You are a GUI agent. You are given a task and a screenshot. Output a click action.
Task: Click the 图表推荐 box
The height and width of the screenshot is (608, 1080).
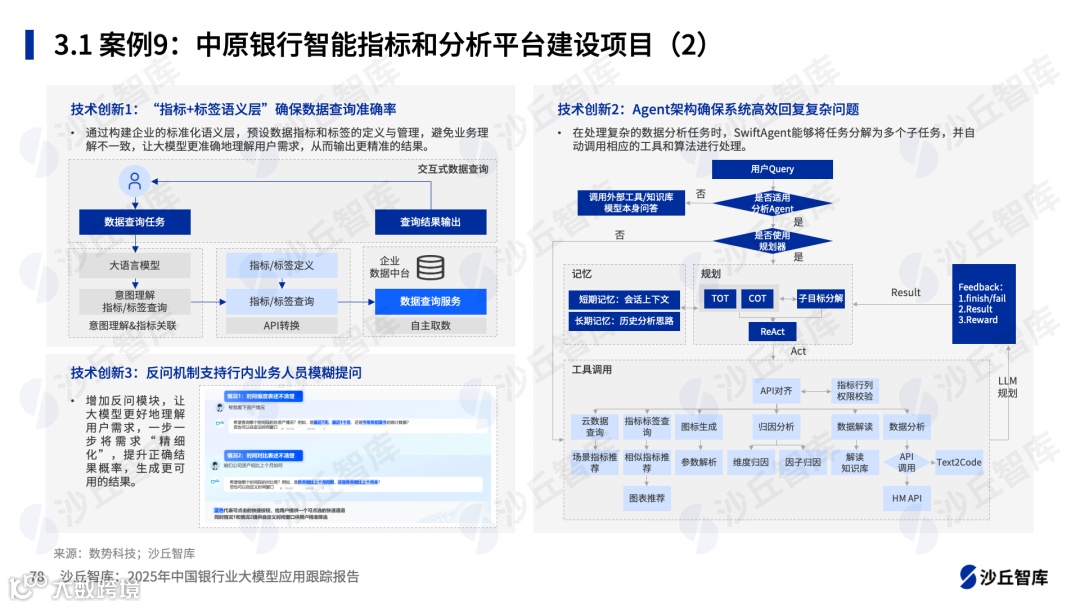pos(647,498)
